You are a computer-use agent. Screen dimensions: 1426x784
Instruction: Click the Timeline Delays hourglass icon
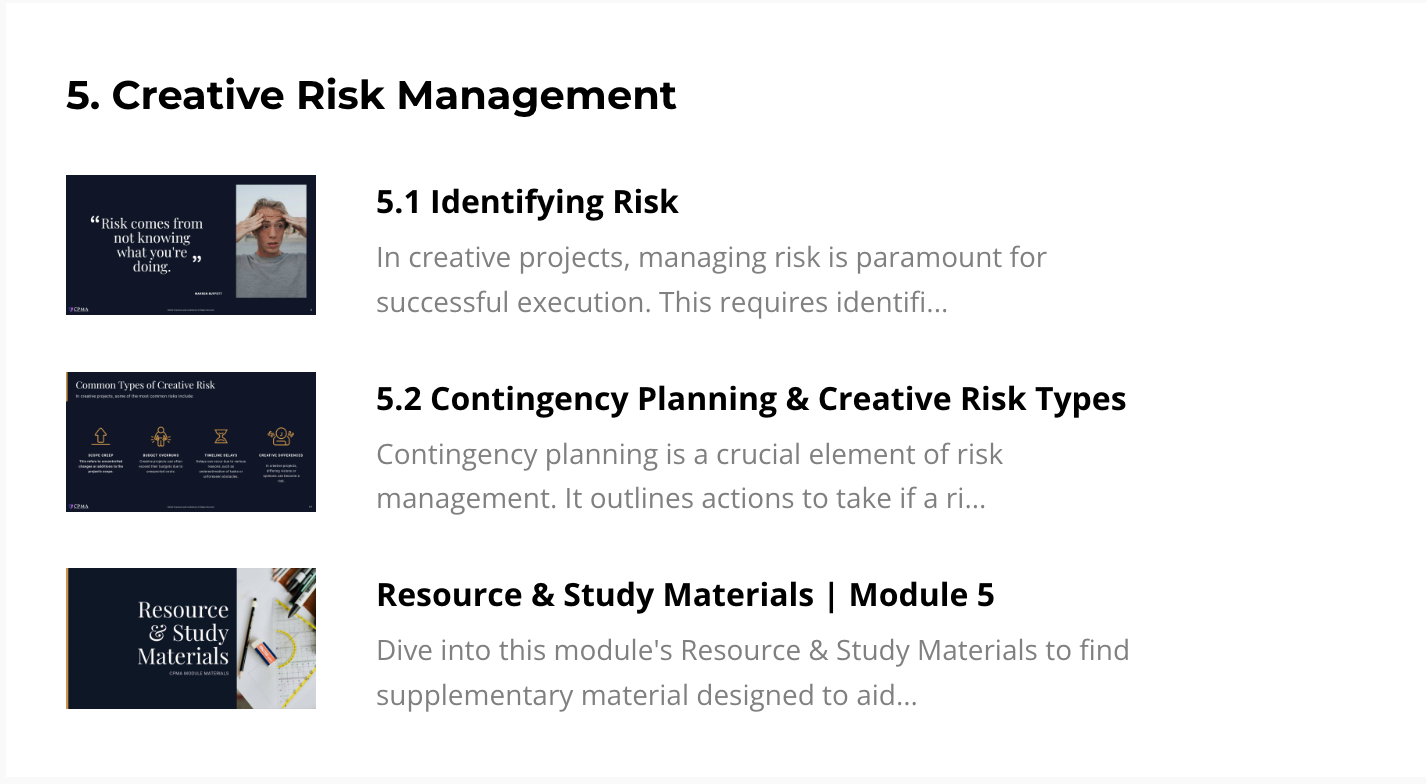(x=221, y=436)
